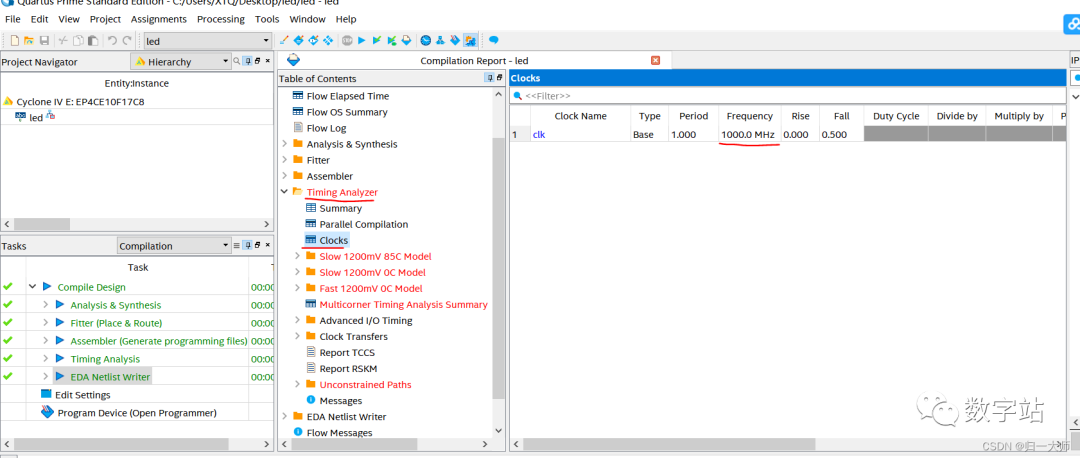Open Program Device (Open Programmer) task
Viewport: 1080px width, 458px height.
137,413
